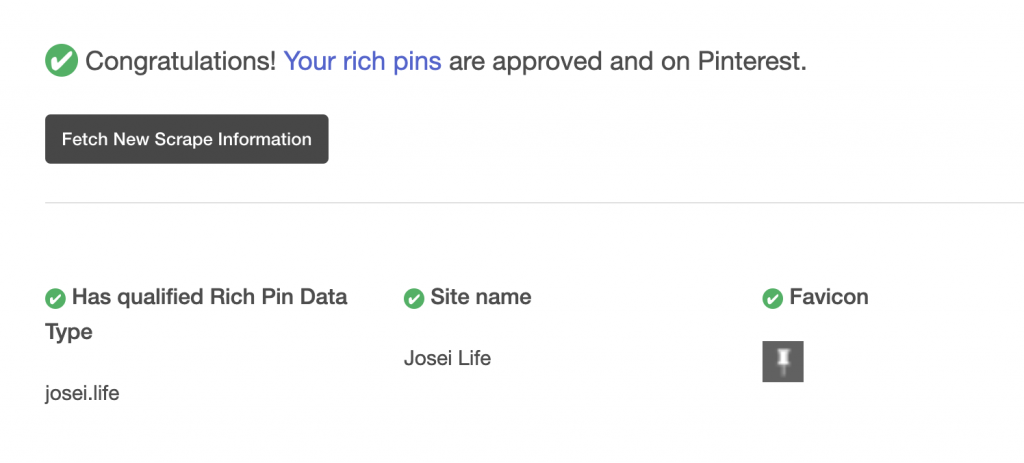Screen dimensions: 1024x463
Task: Click the green check next to Favicon heading
Action: 773,298
